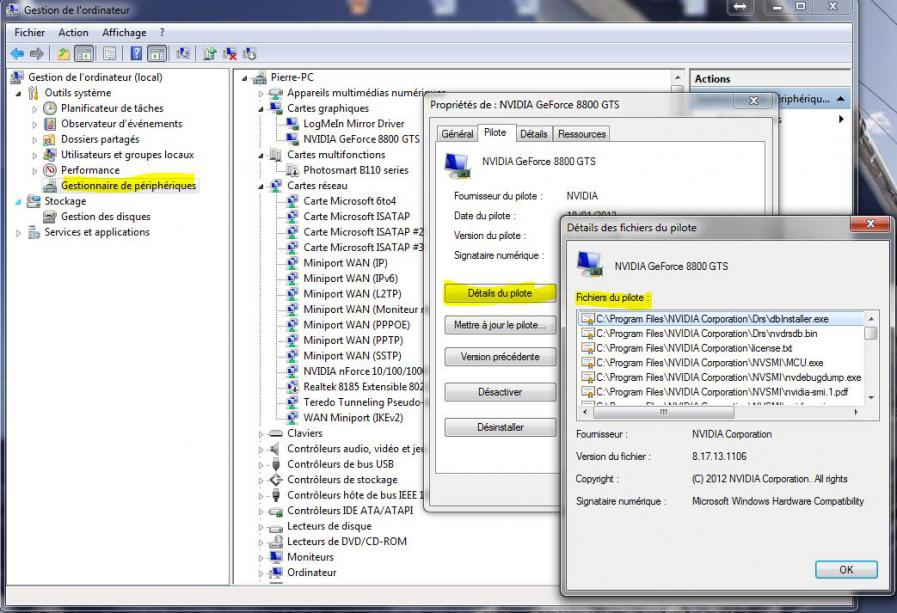Select Gestionnaire de périphériques in tree

128,185
